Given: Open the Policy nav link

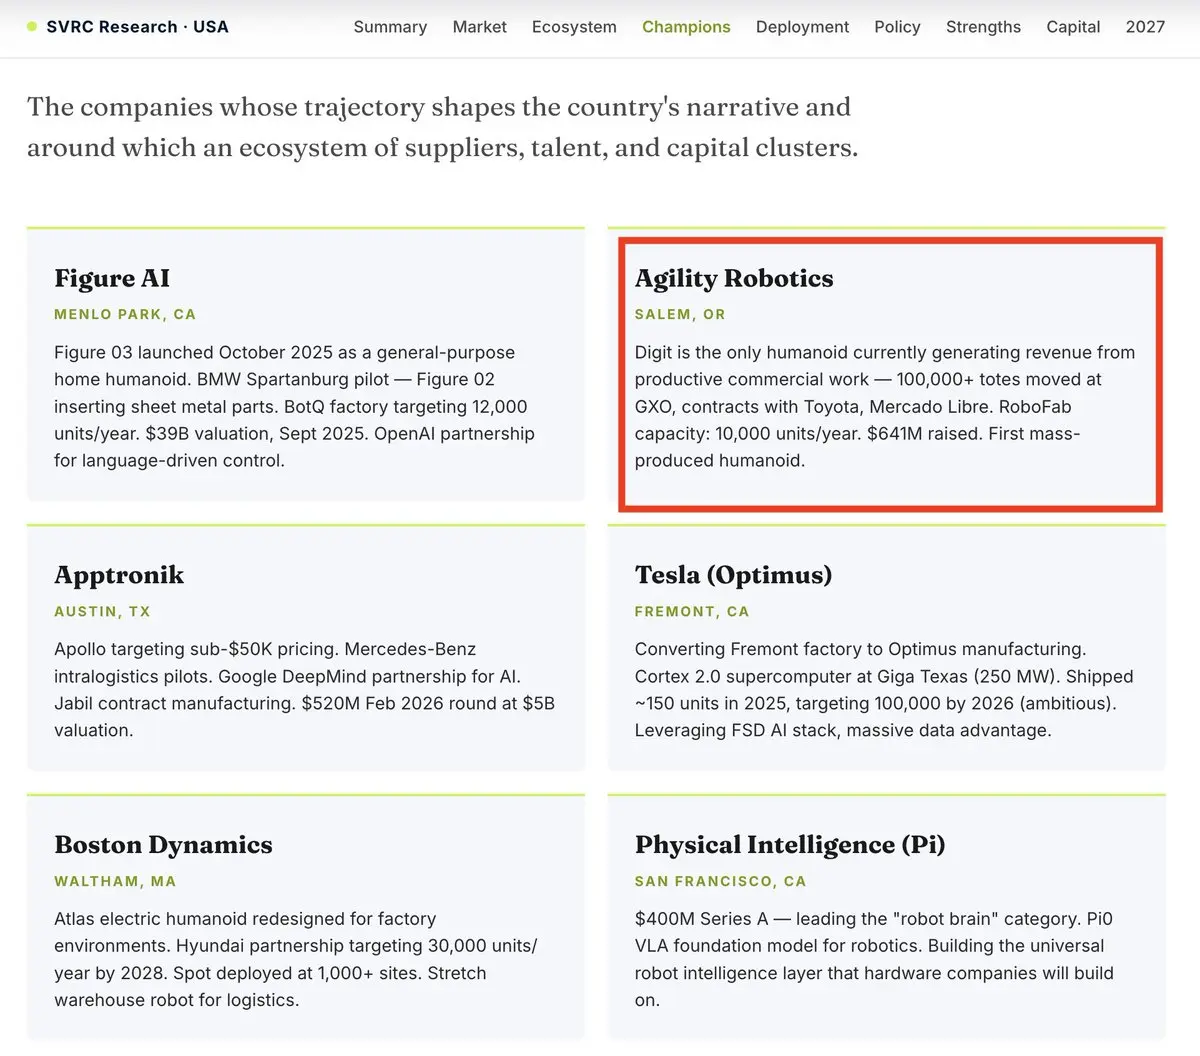Looking at the screenshot, I should pos(897,27).
